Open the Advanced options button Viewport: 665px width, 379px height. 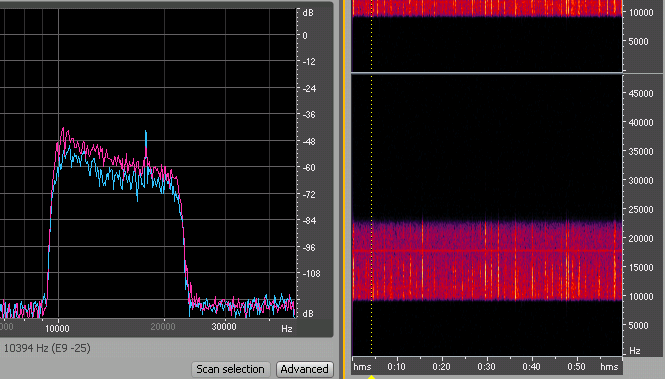[x=305, y=369]
